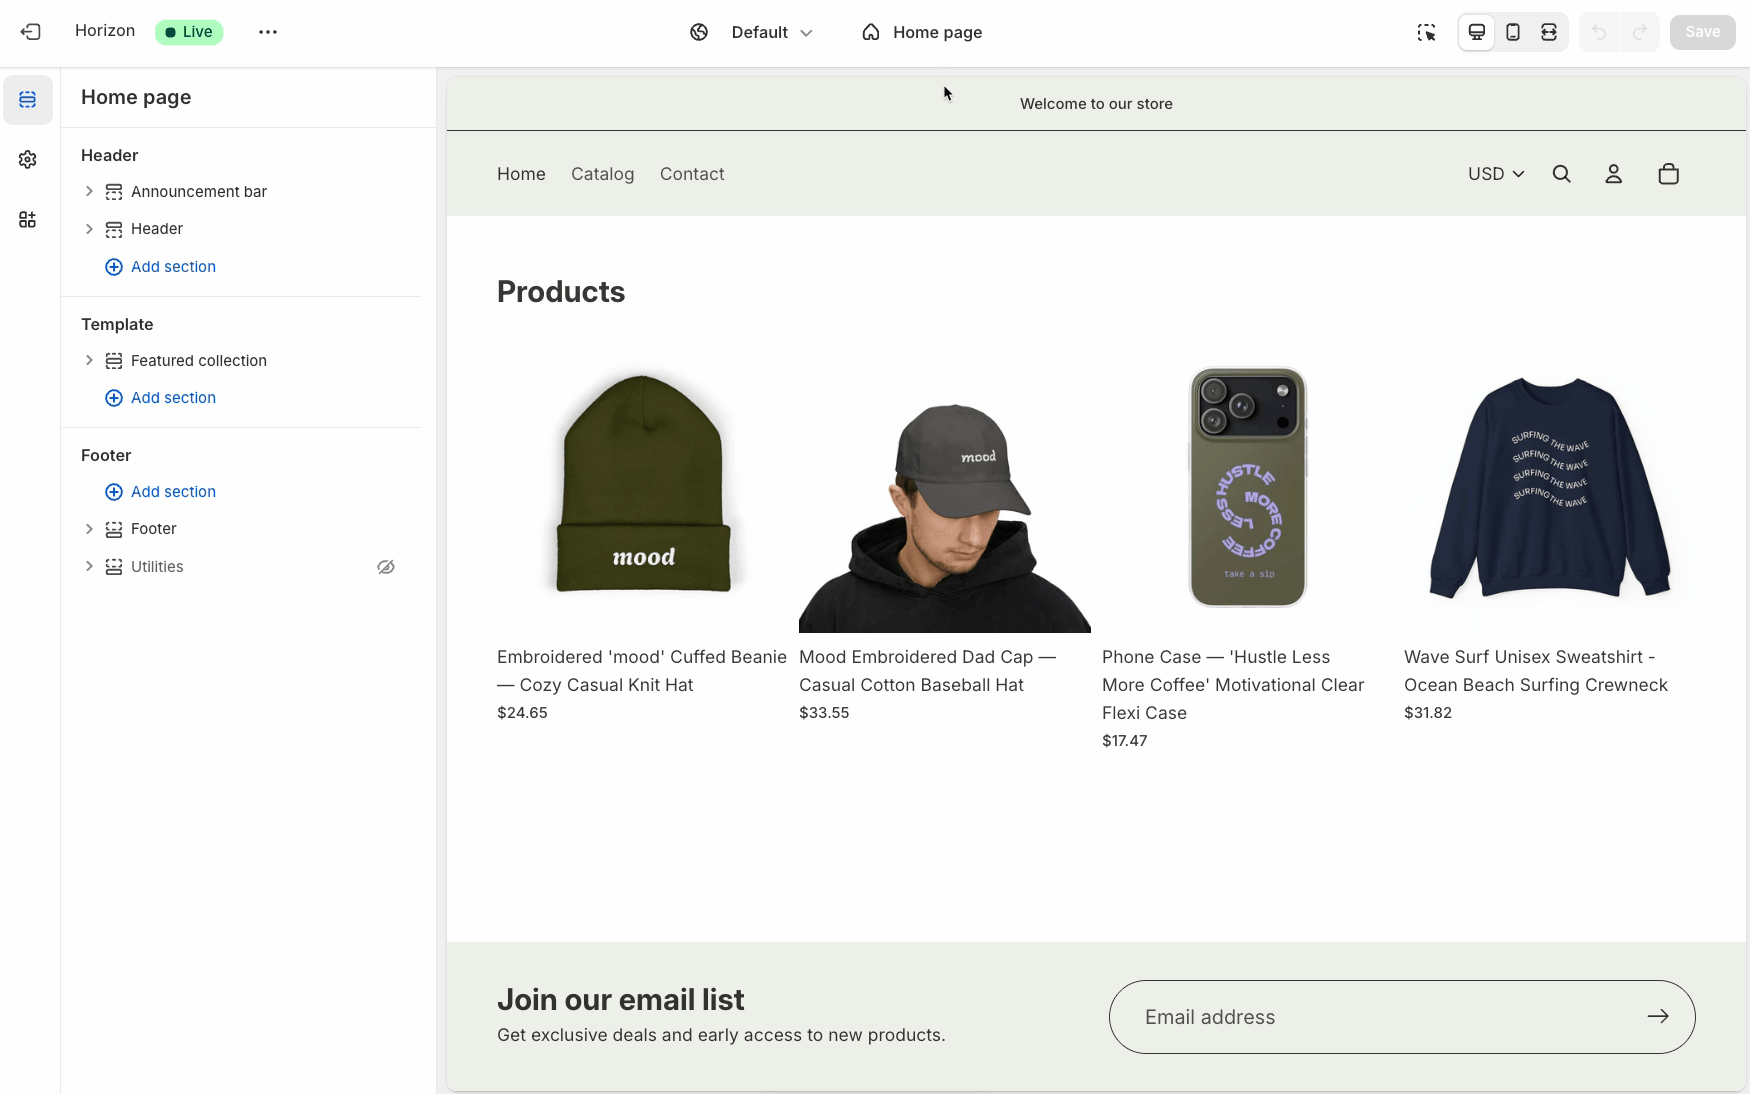Activate the section inspector tool
1750x1094 pixels.
(1427, 32)
